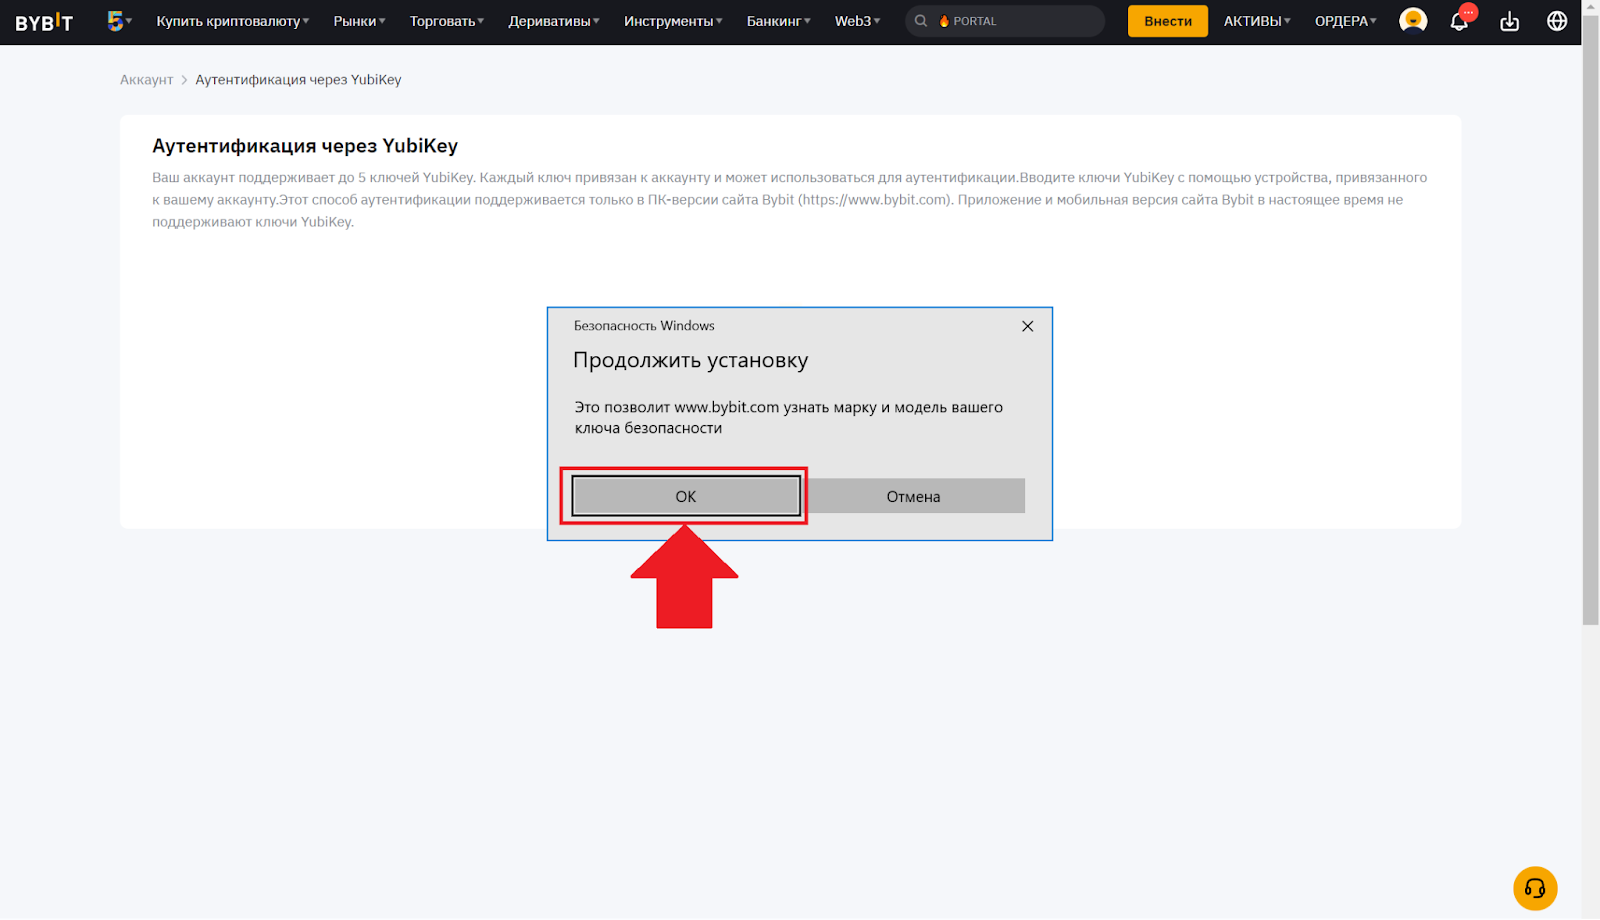Expand the Купить криптовалюту menu
The width and height of the screenshot is (1600, 920).
coord(233,21)
